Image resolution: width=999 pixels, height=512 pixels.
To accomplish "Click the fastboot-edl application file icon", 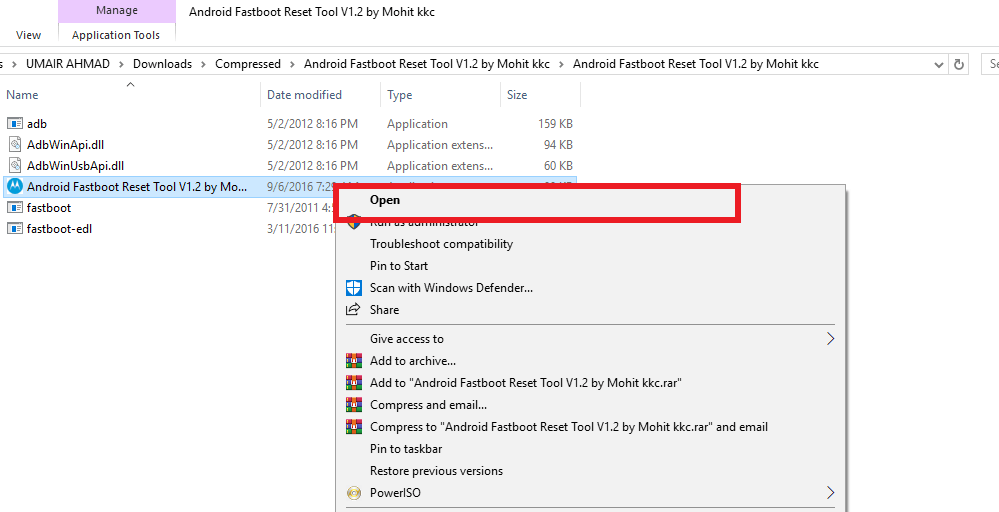I will point(15,229).
